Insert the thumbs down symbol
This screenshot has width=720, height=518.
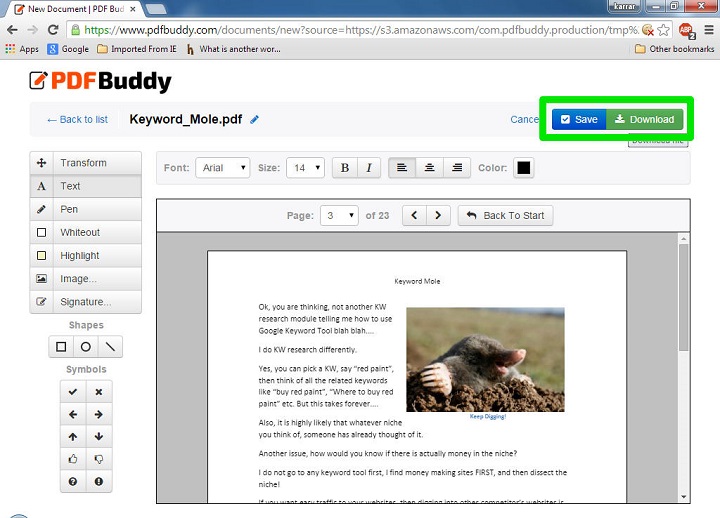(98, 459)
